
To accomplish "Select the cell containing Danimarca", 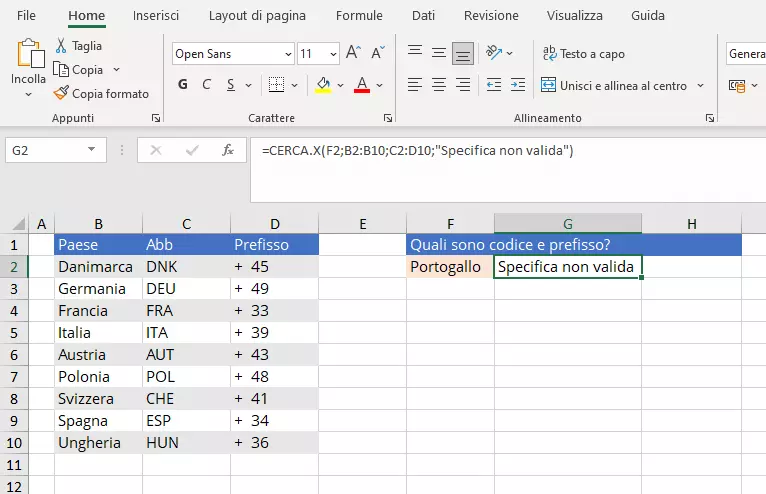I will point(98,267).
